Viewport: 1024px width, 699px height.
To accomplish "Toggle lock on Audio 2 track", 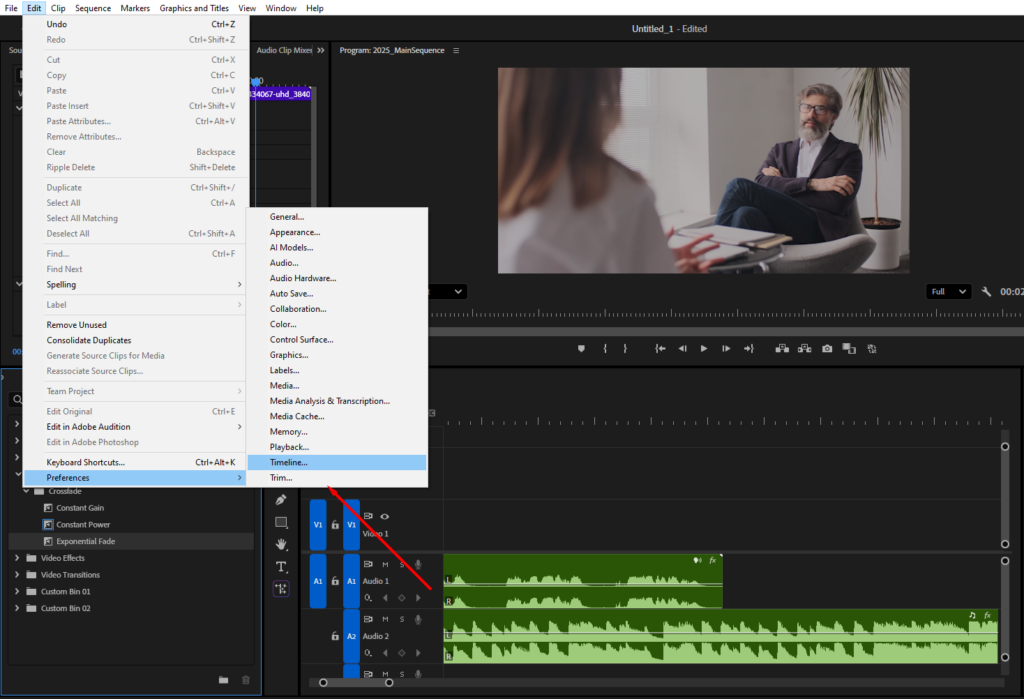I will [335, 636].
